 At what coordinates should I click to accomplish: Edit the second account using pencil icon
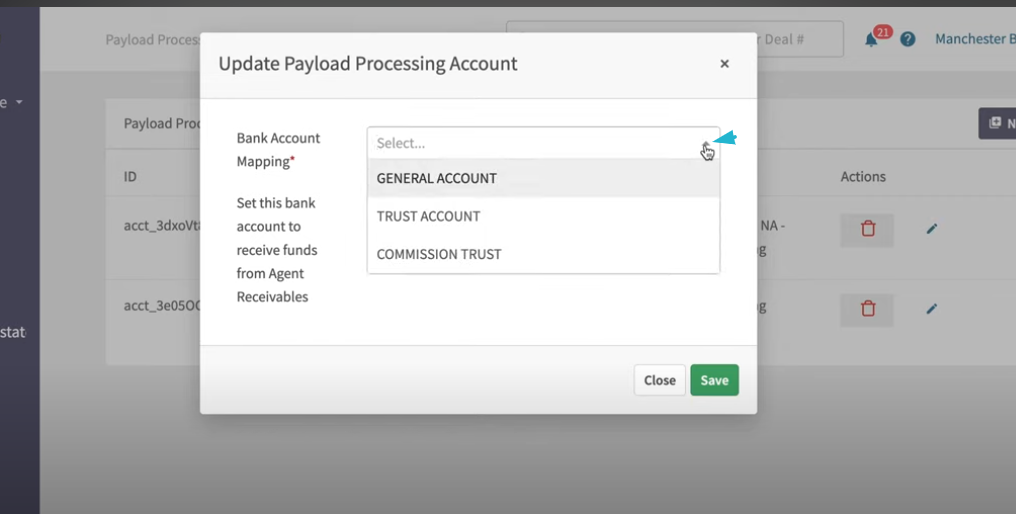pos(932,309)
